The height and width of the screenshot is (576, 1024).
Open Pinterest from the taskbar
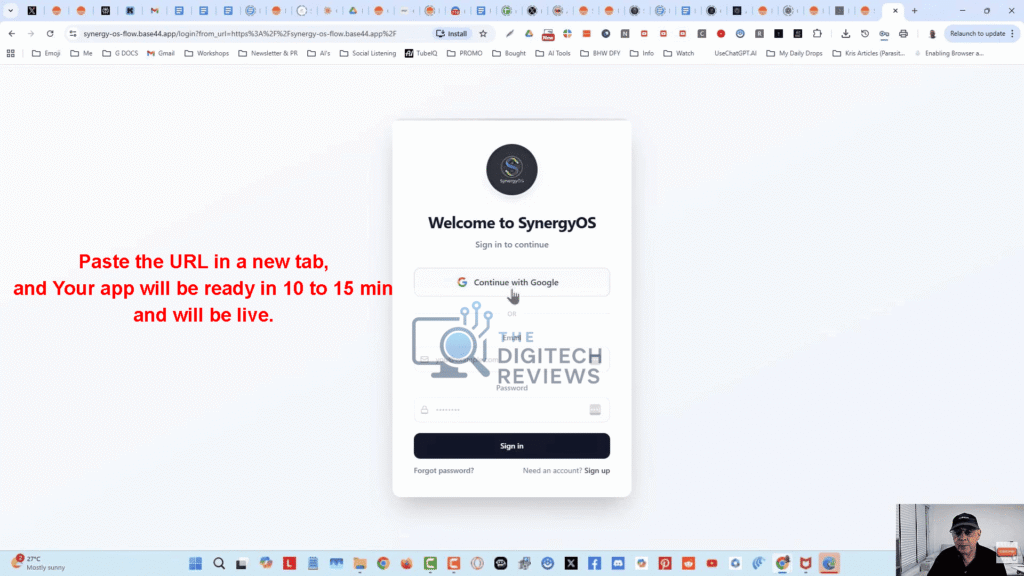pos(667,563)
